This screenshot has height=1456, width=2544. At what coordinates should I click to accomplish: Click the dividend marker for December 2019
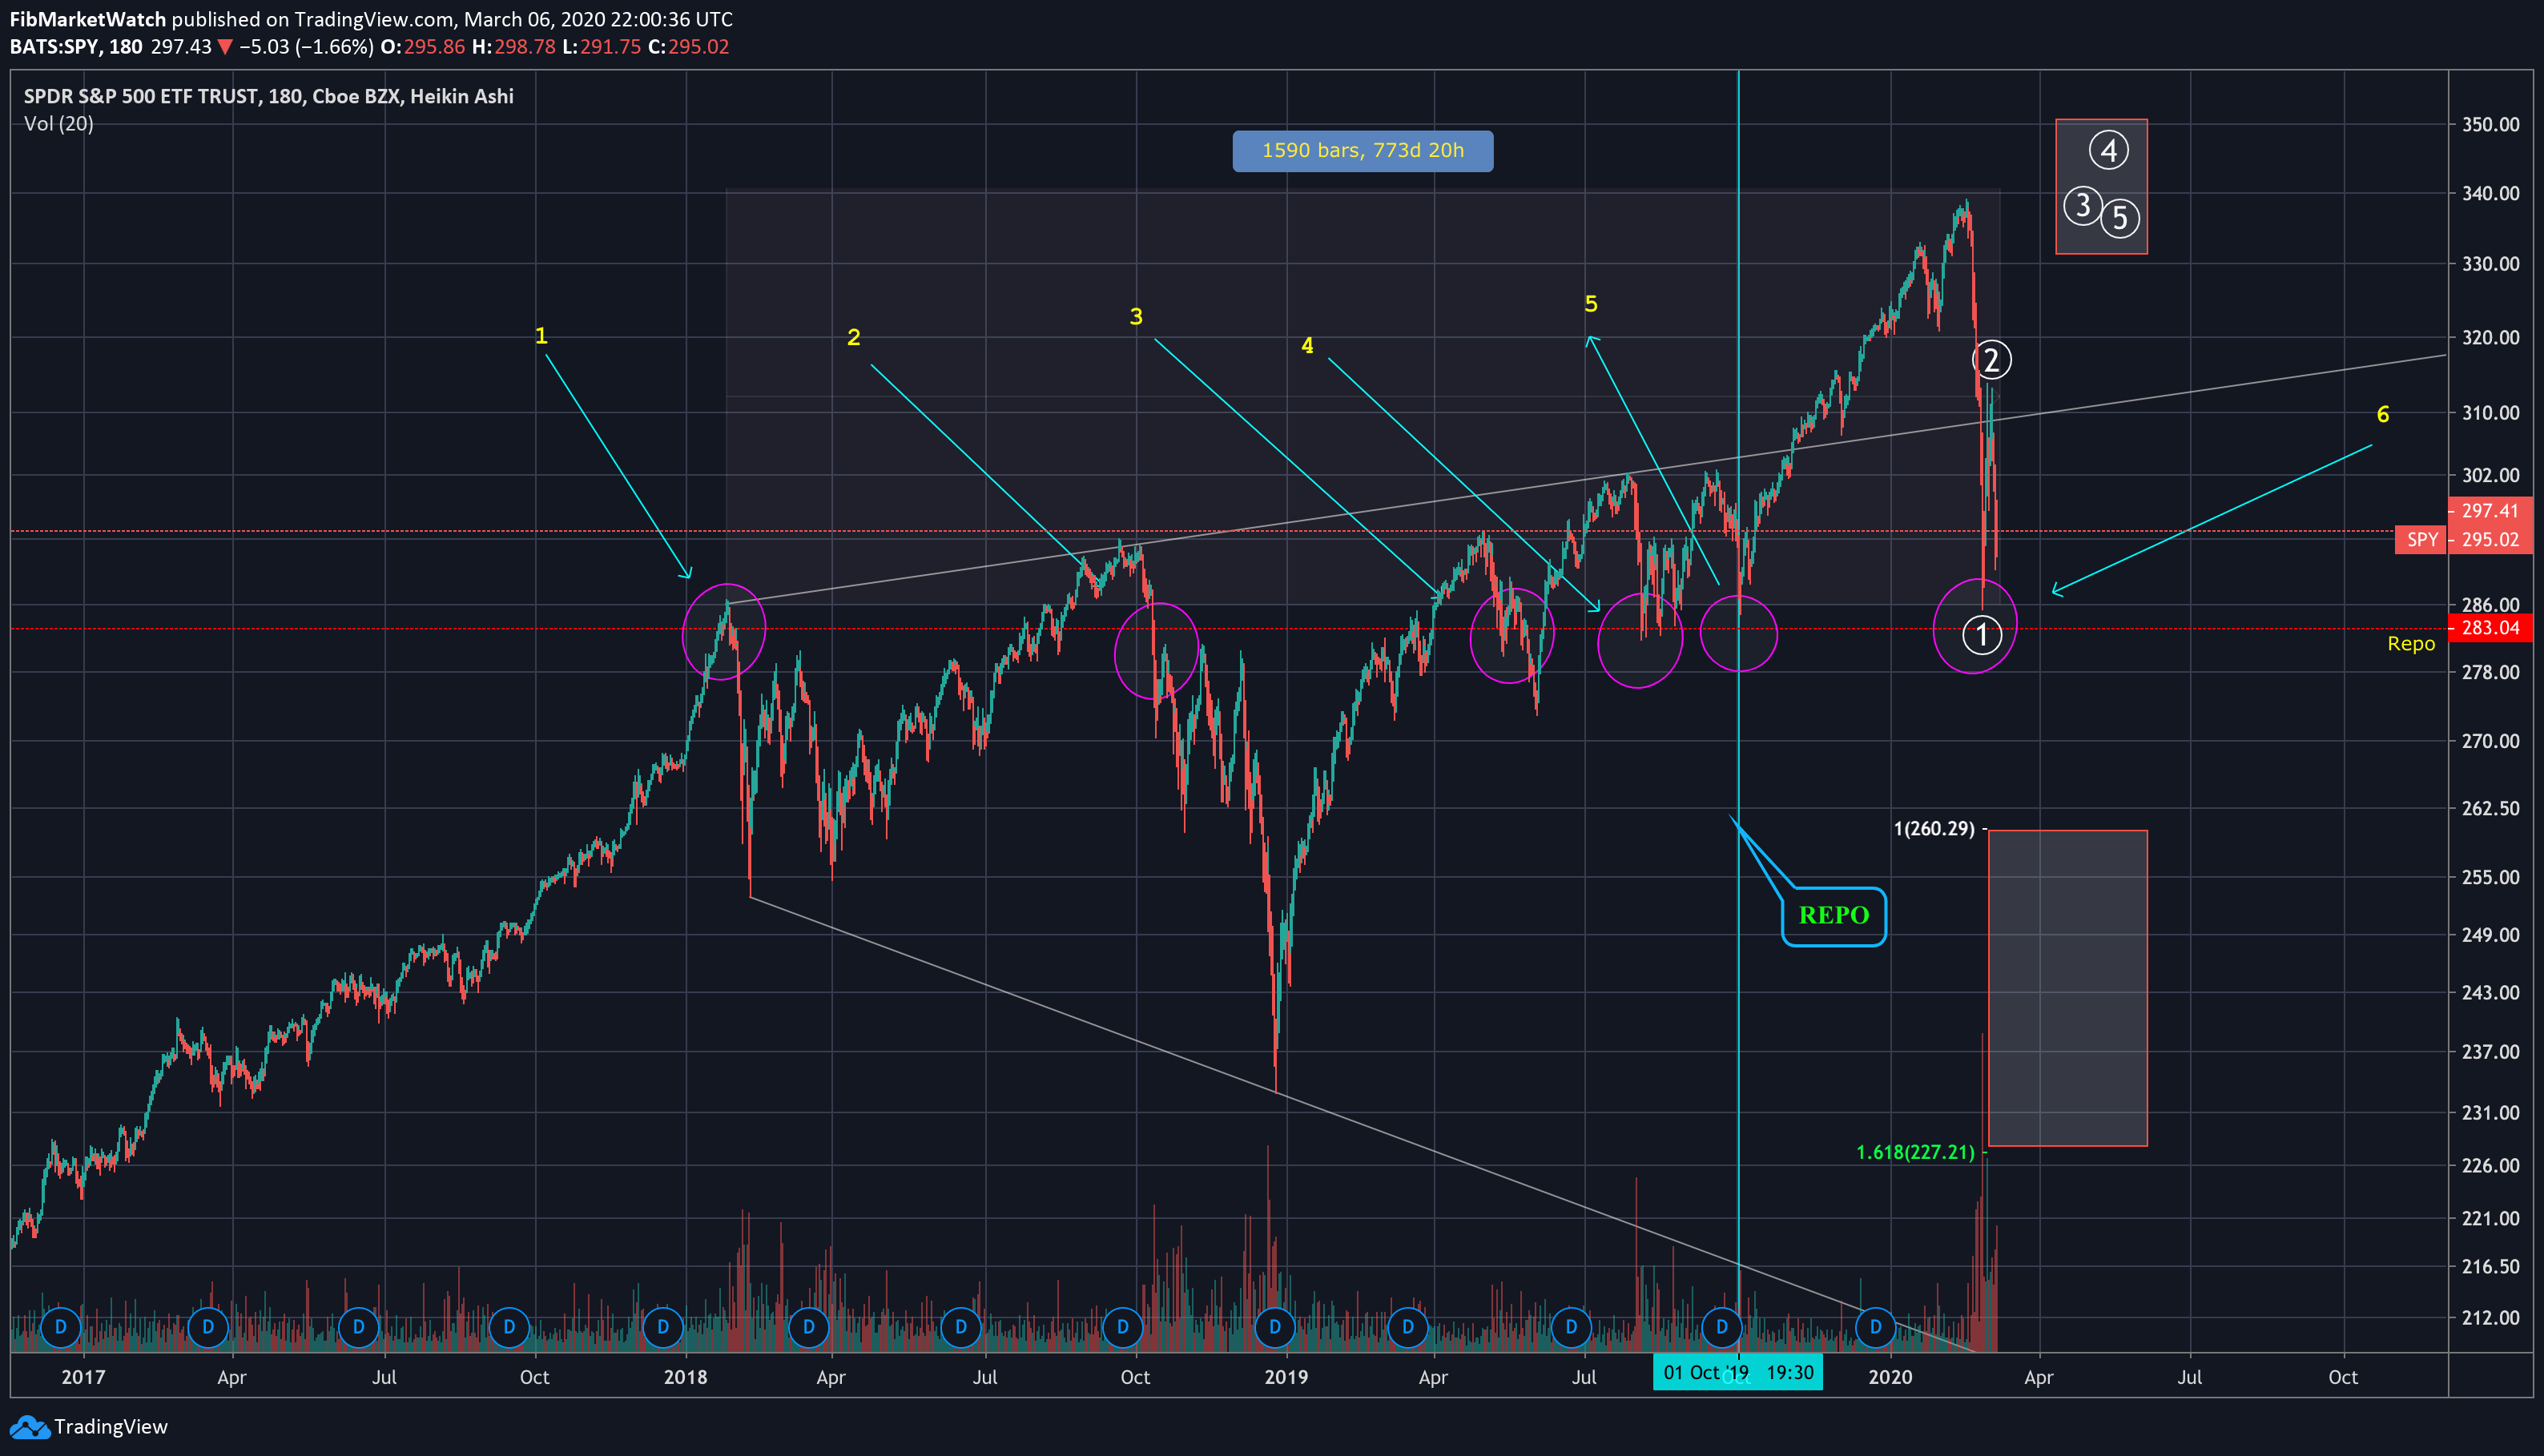tap(1876, 1327)
